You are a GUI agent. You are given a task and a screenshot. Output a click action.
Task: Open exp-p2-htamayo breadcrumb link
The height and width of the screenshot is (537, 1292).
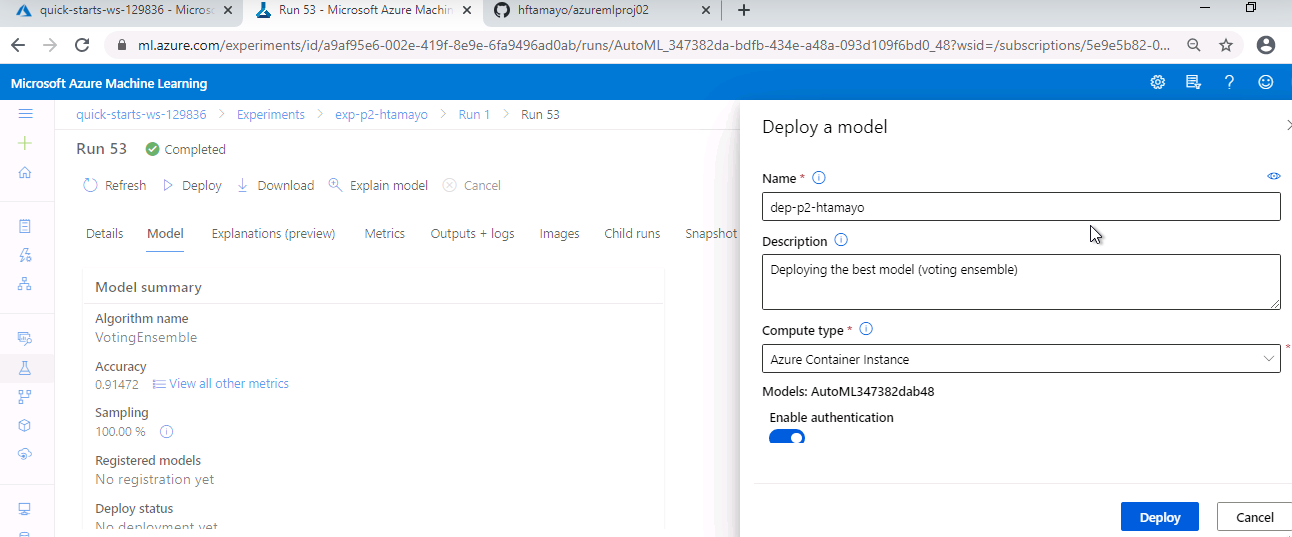(381, 114)
